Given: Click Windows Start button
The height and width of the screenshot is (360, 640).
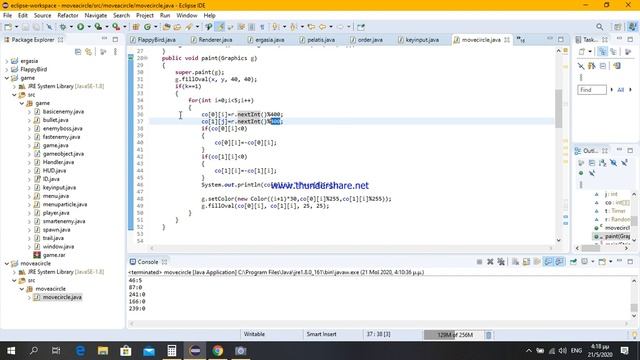Looking at the screenshot, I should coord(11,351).
